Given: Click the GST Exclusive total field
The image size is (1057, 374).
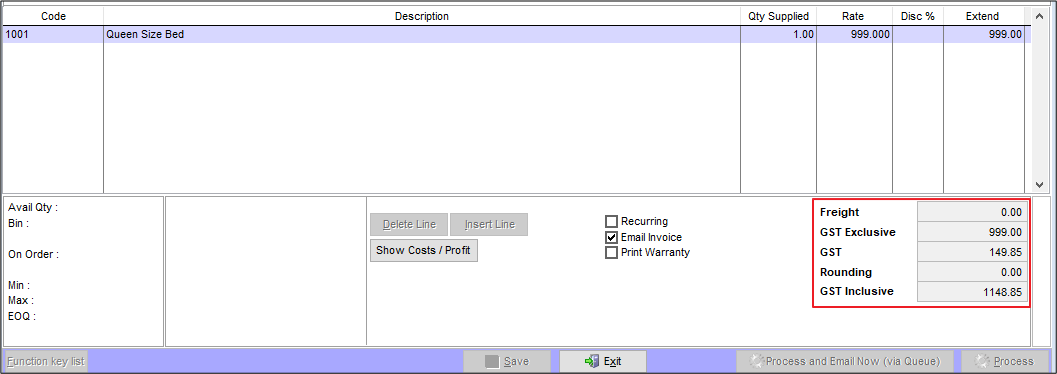Looking at the screenshot, I should 972,232.
